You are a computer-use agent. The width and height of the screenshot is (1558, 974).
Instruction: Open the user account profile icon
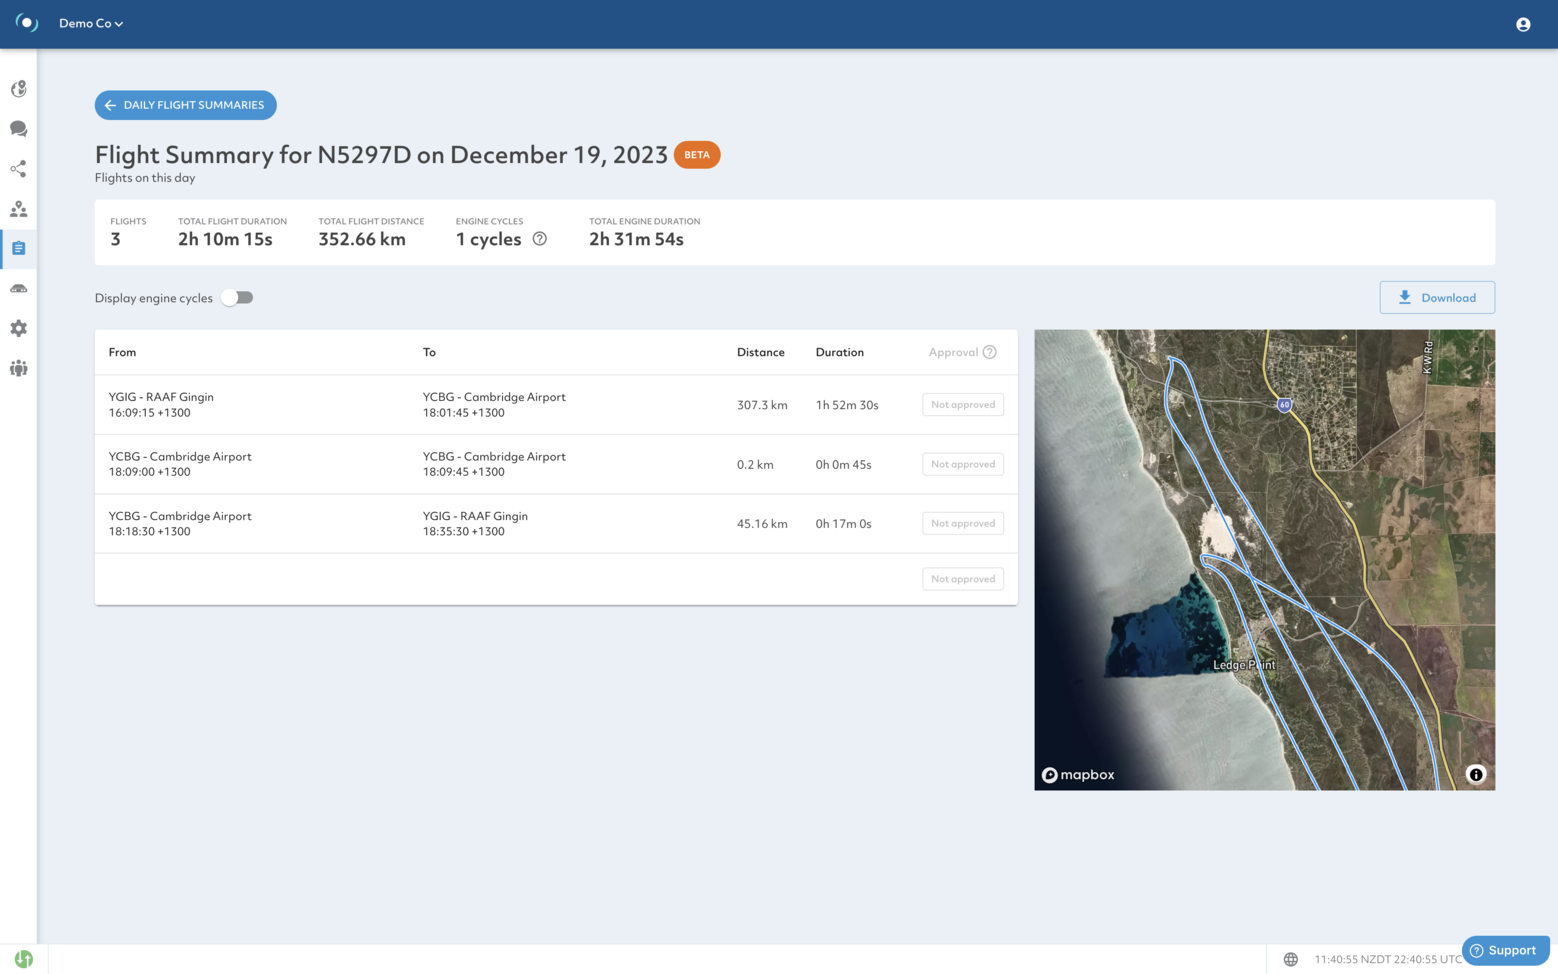click(x=1522, y=24)
